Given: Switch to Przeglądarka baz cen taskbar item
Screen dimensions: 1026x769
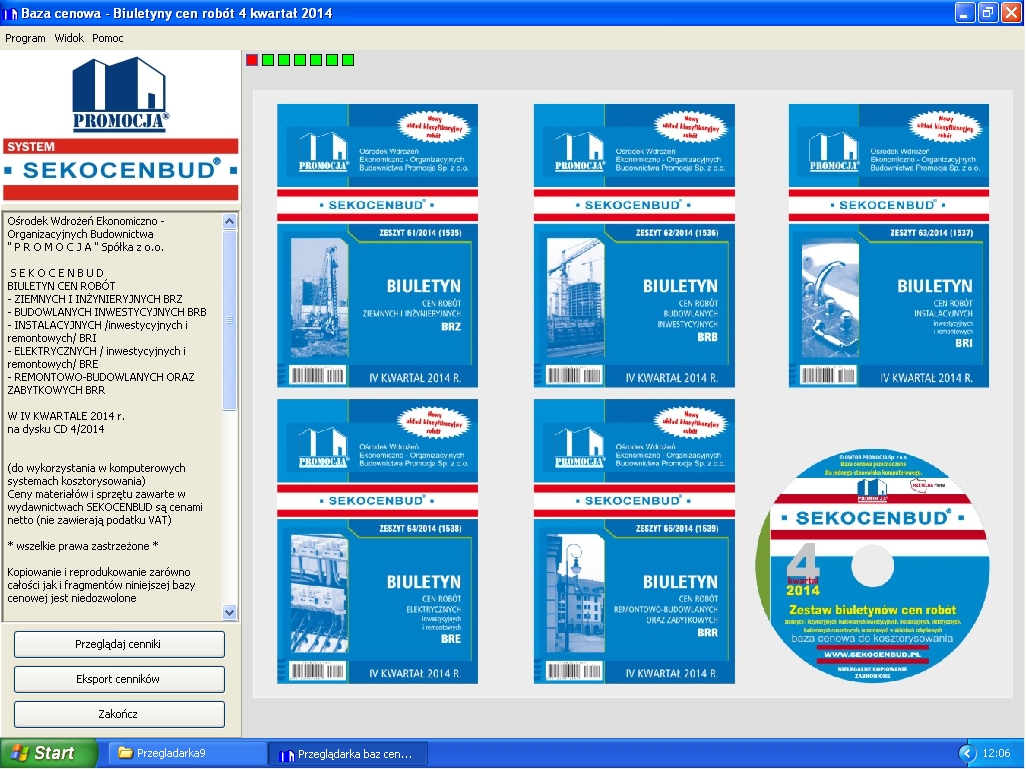Looking at the screenshot, I should pyautogui.click(x=348, y=754).
